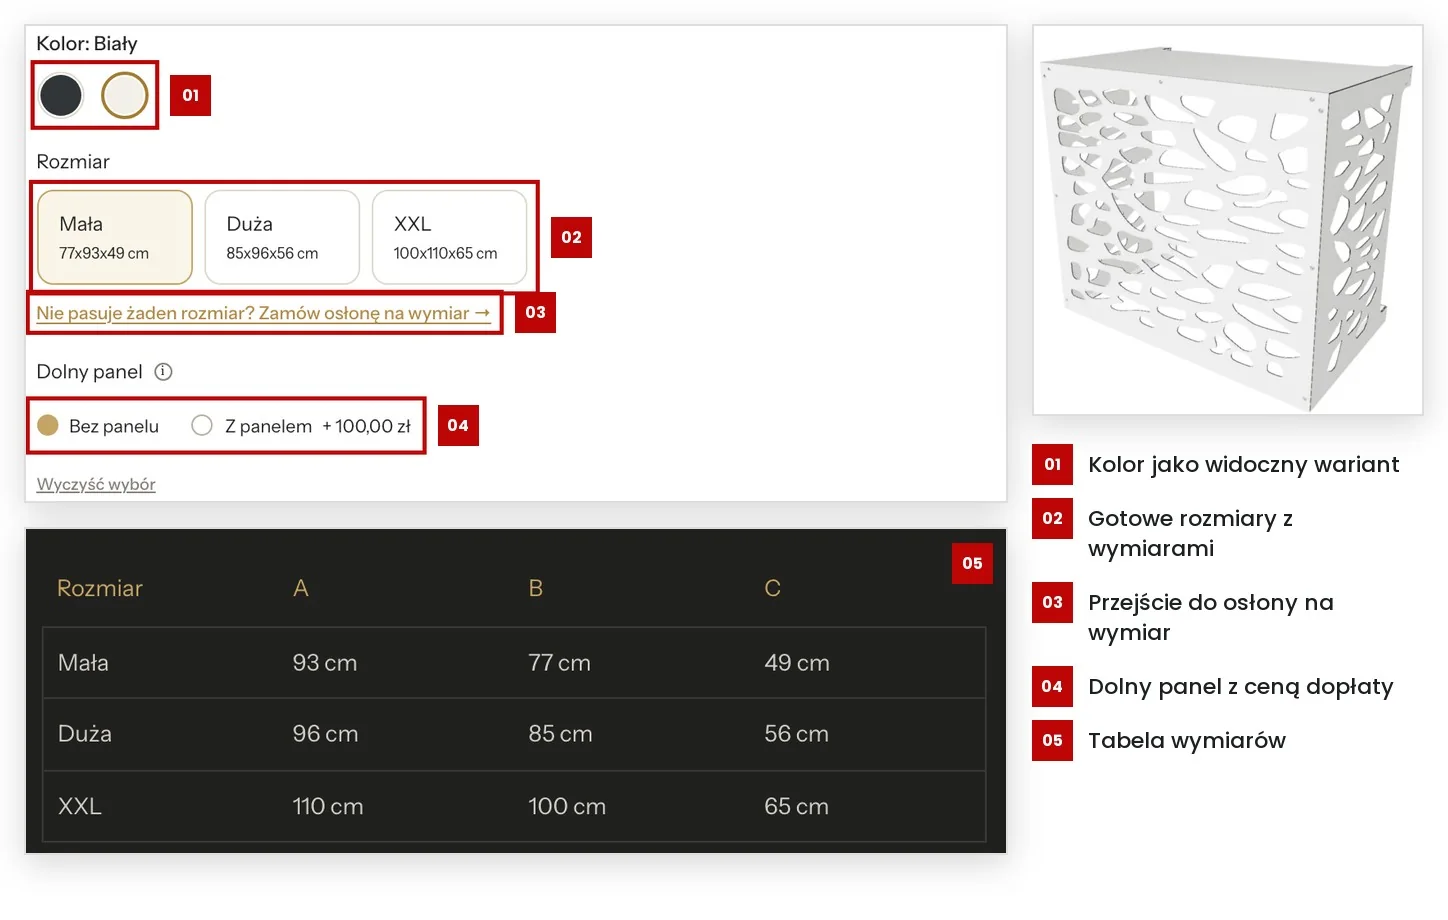Viewport: 1448px width, 920px height.
Task: Click the red 03 marker beside link
Action: (535, 312)
